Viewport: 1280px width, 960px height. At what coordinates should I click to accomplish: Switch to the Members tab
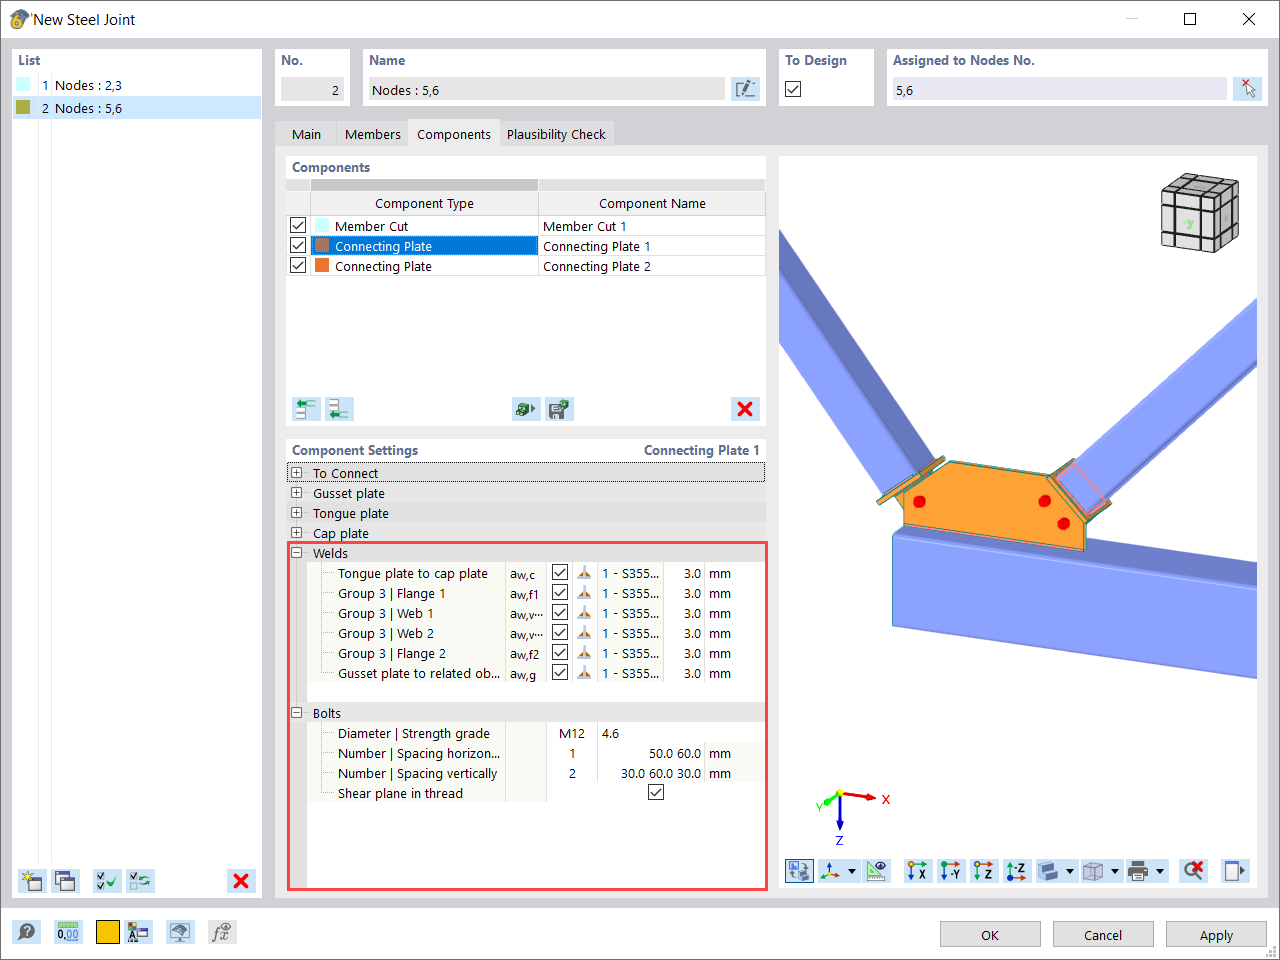click(372, 133)
